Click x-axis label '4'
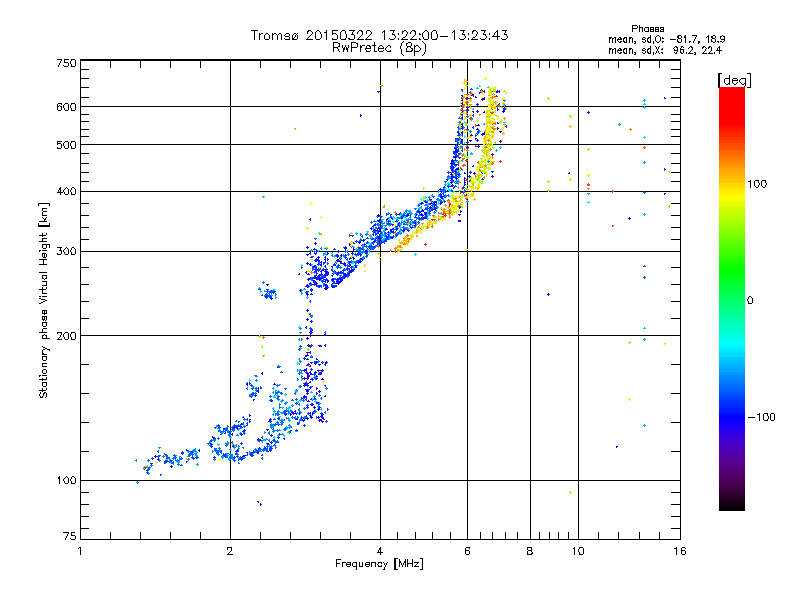The width and height of the screenshot is (800, 600). [x=380, y=551]
